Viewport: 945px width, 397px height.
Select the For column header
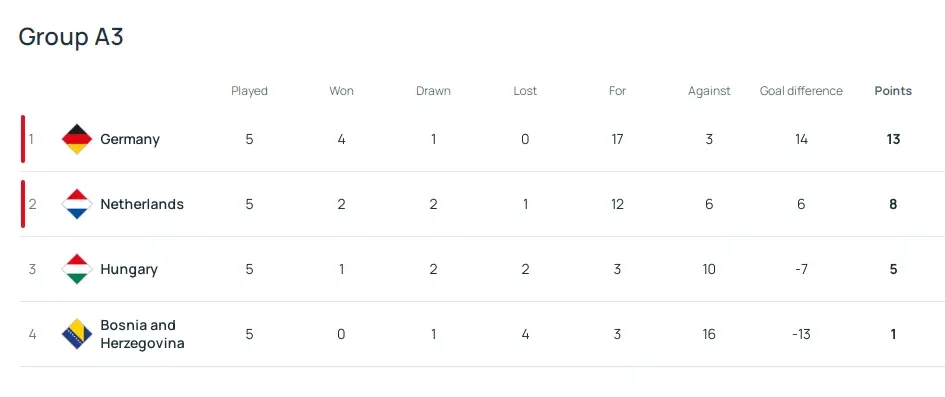coord(617,91)
